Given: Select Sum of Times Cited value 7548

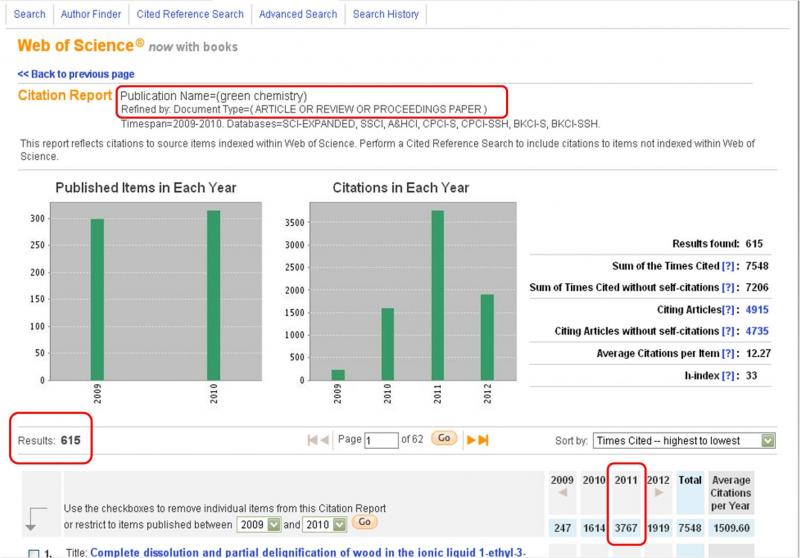Looking at the screenshot, I should point(757,266).
